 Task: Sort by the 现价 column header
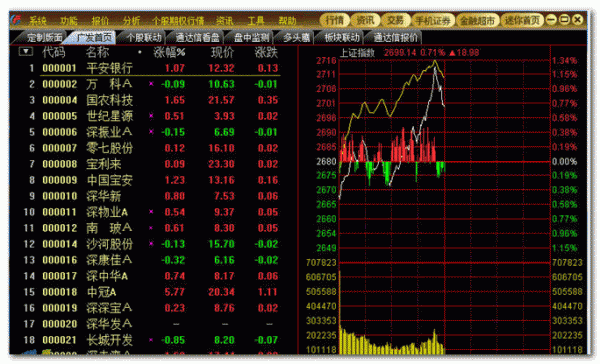[x=222, y=52]
